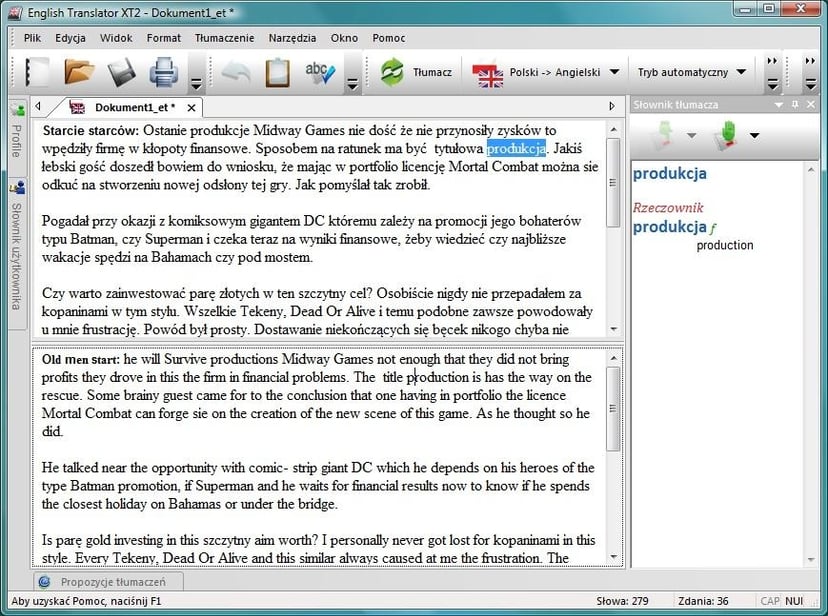Click the flag icon on Dokument1_et tab
The width and height of the screenshot is (828, 616).
coord(77,108)
